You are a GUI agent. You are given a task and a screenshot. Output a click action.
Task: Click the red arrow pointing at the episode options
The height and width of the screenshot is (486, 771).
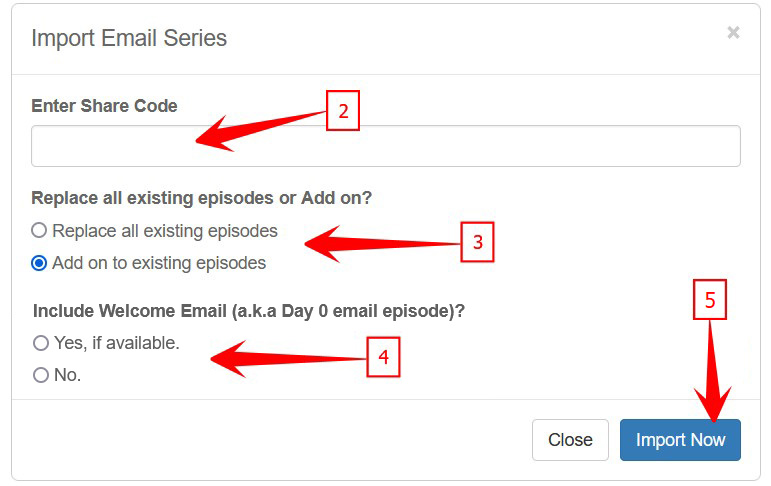point(380,243)
